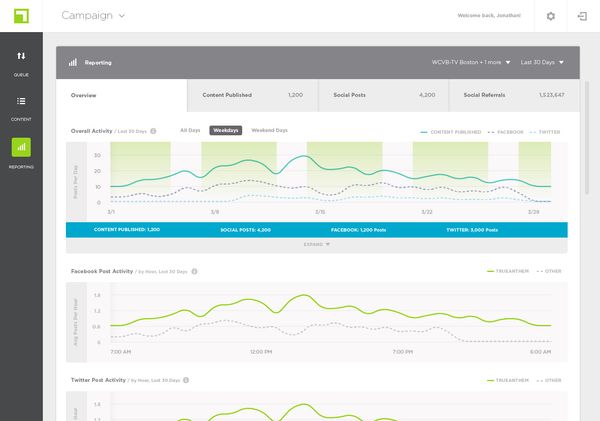Click Social Posts: 4,200 in blue bar
Screen dimensions: 600x421
pos(245,230)
